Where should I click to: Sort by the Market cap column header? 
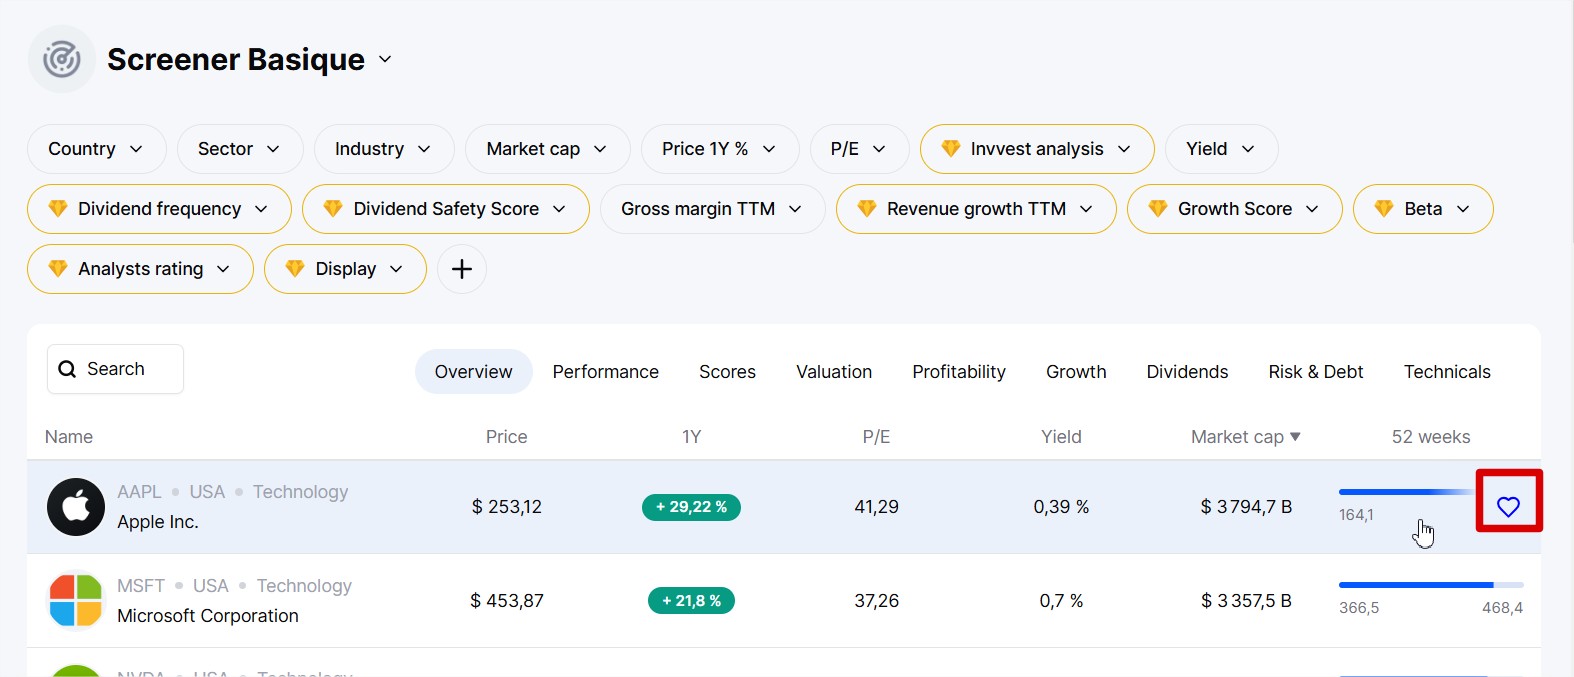tap(1246, 437)
